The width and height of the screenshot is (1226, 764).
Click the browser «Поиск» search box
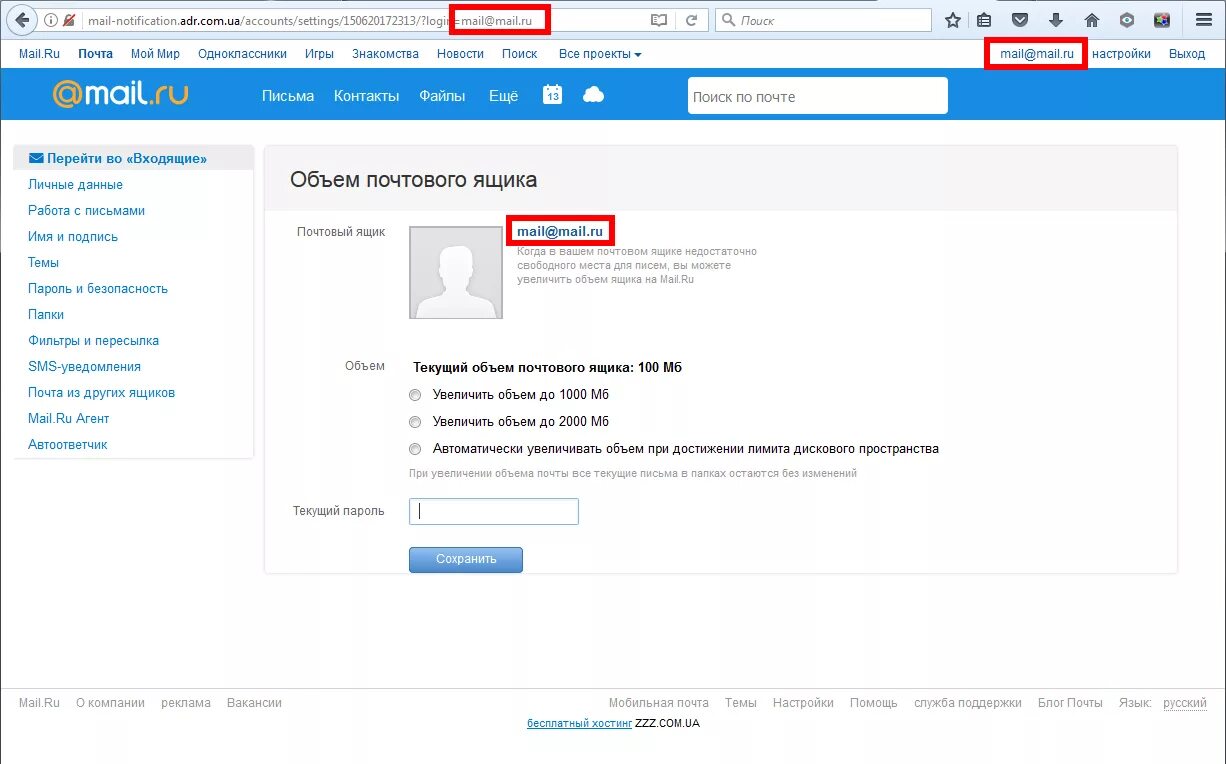[x=824, y=20]
